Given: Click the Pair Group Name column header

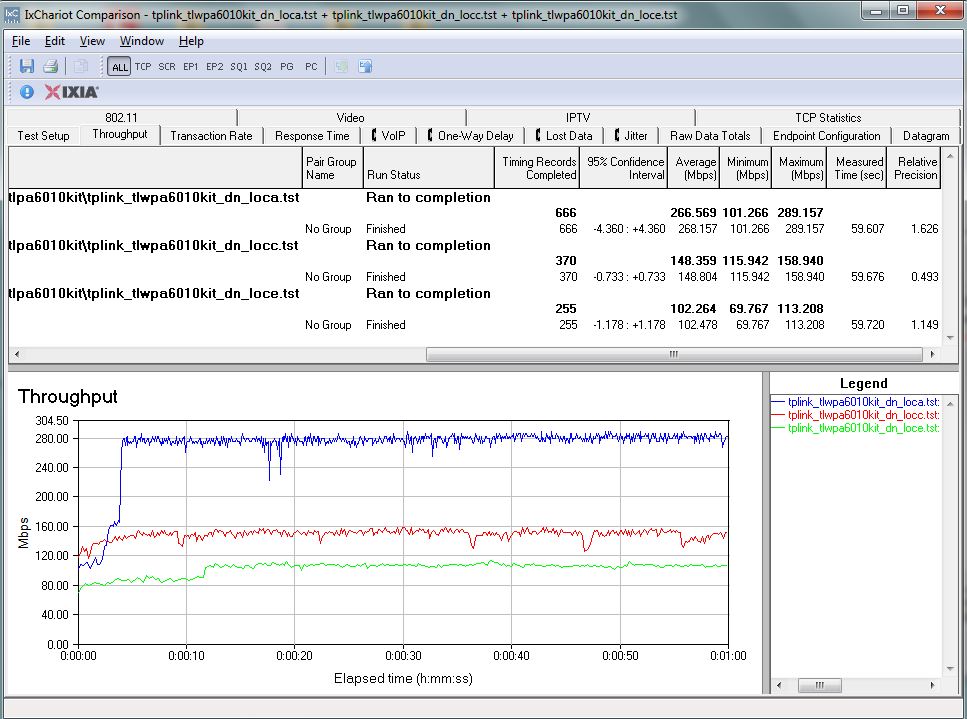Looking at the screenshot, I should pos(332,168).
